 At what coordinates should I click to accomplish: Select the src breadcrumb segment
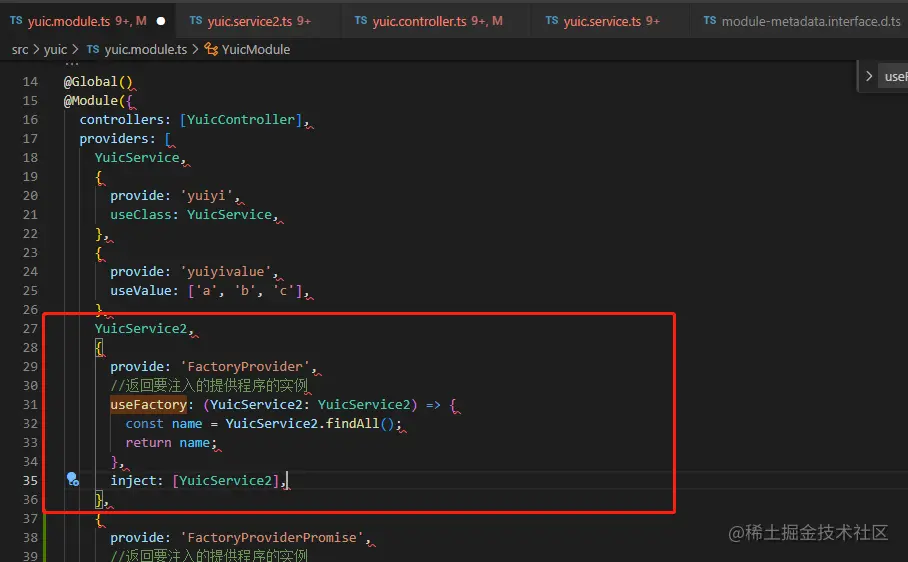(x=20, y=50)
